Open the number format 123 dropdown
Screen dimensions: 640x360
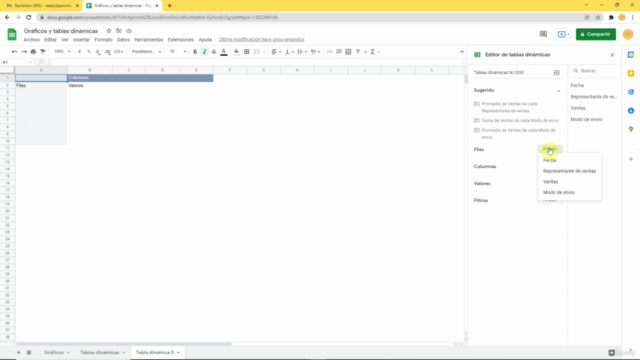tap(118, 52)
